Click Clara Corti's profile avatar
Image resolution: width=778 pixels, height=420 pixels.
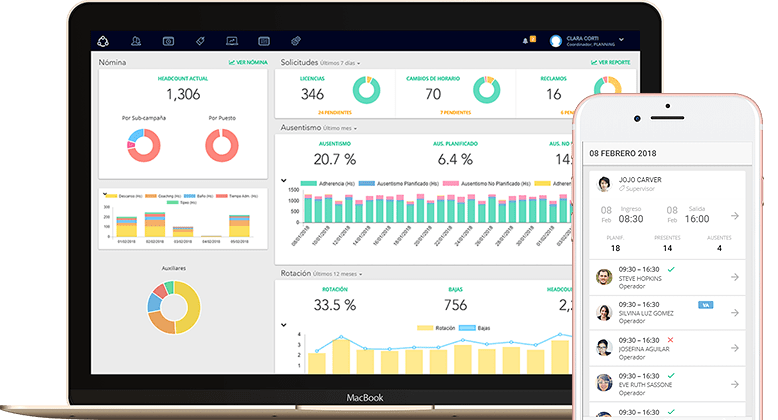[x=556, y=41]
